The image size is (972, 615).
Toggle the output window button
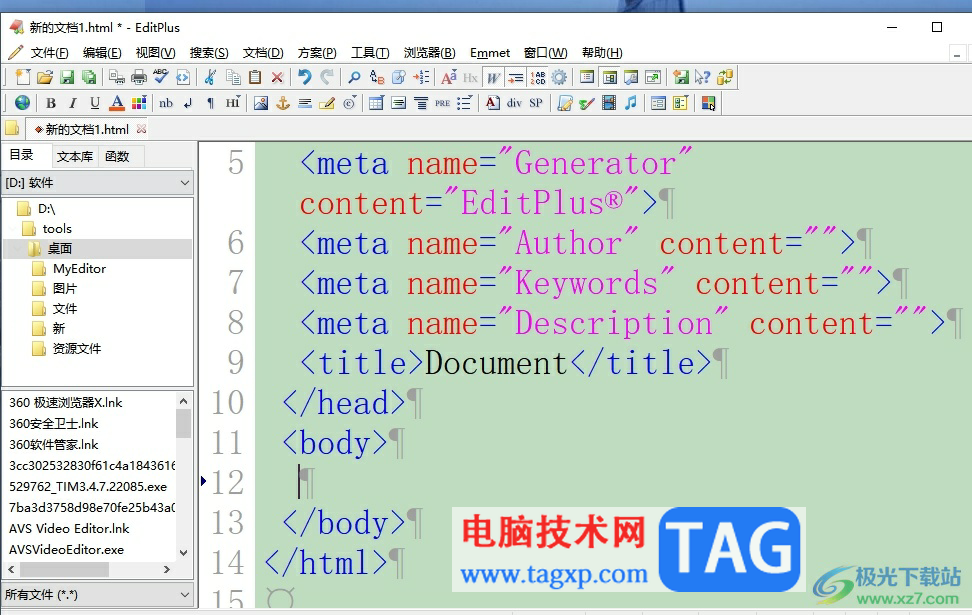coord(631,77)
